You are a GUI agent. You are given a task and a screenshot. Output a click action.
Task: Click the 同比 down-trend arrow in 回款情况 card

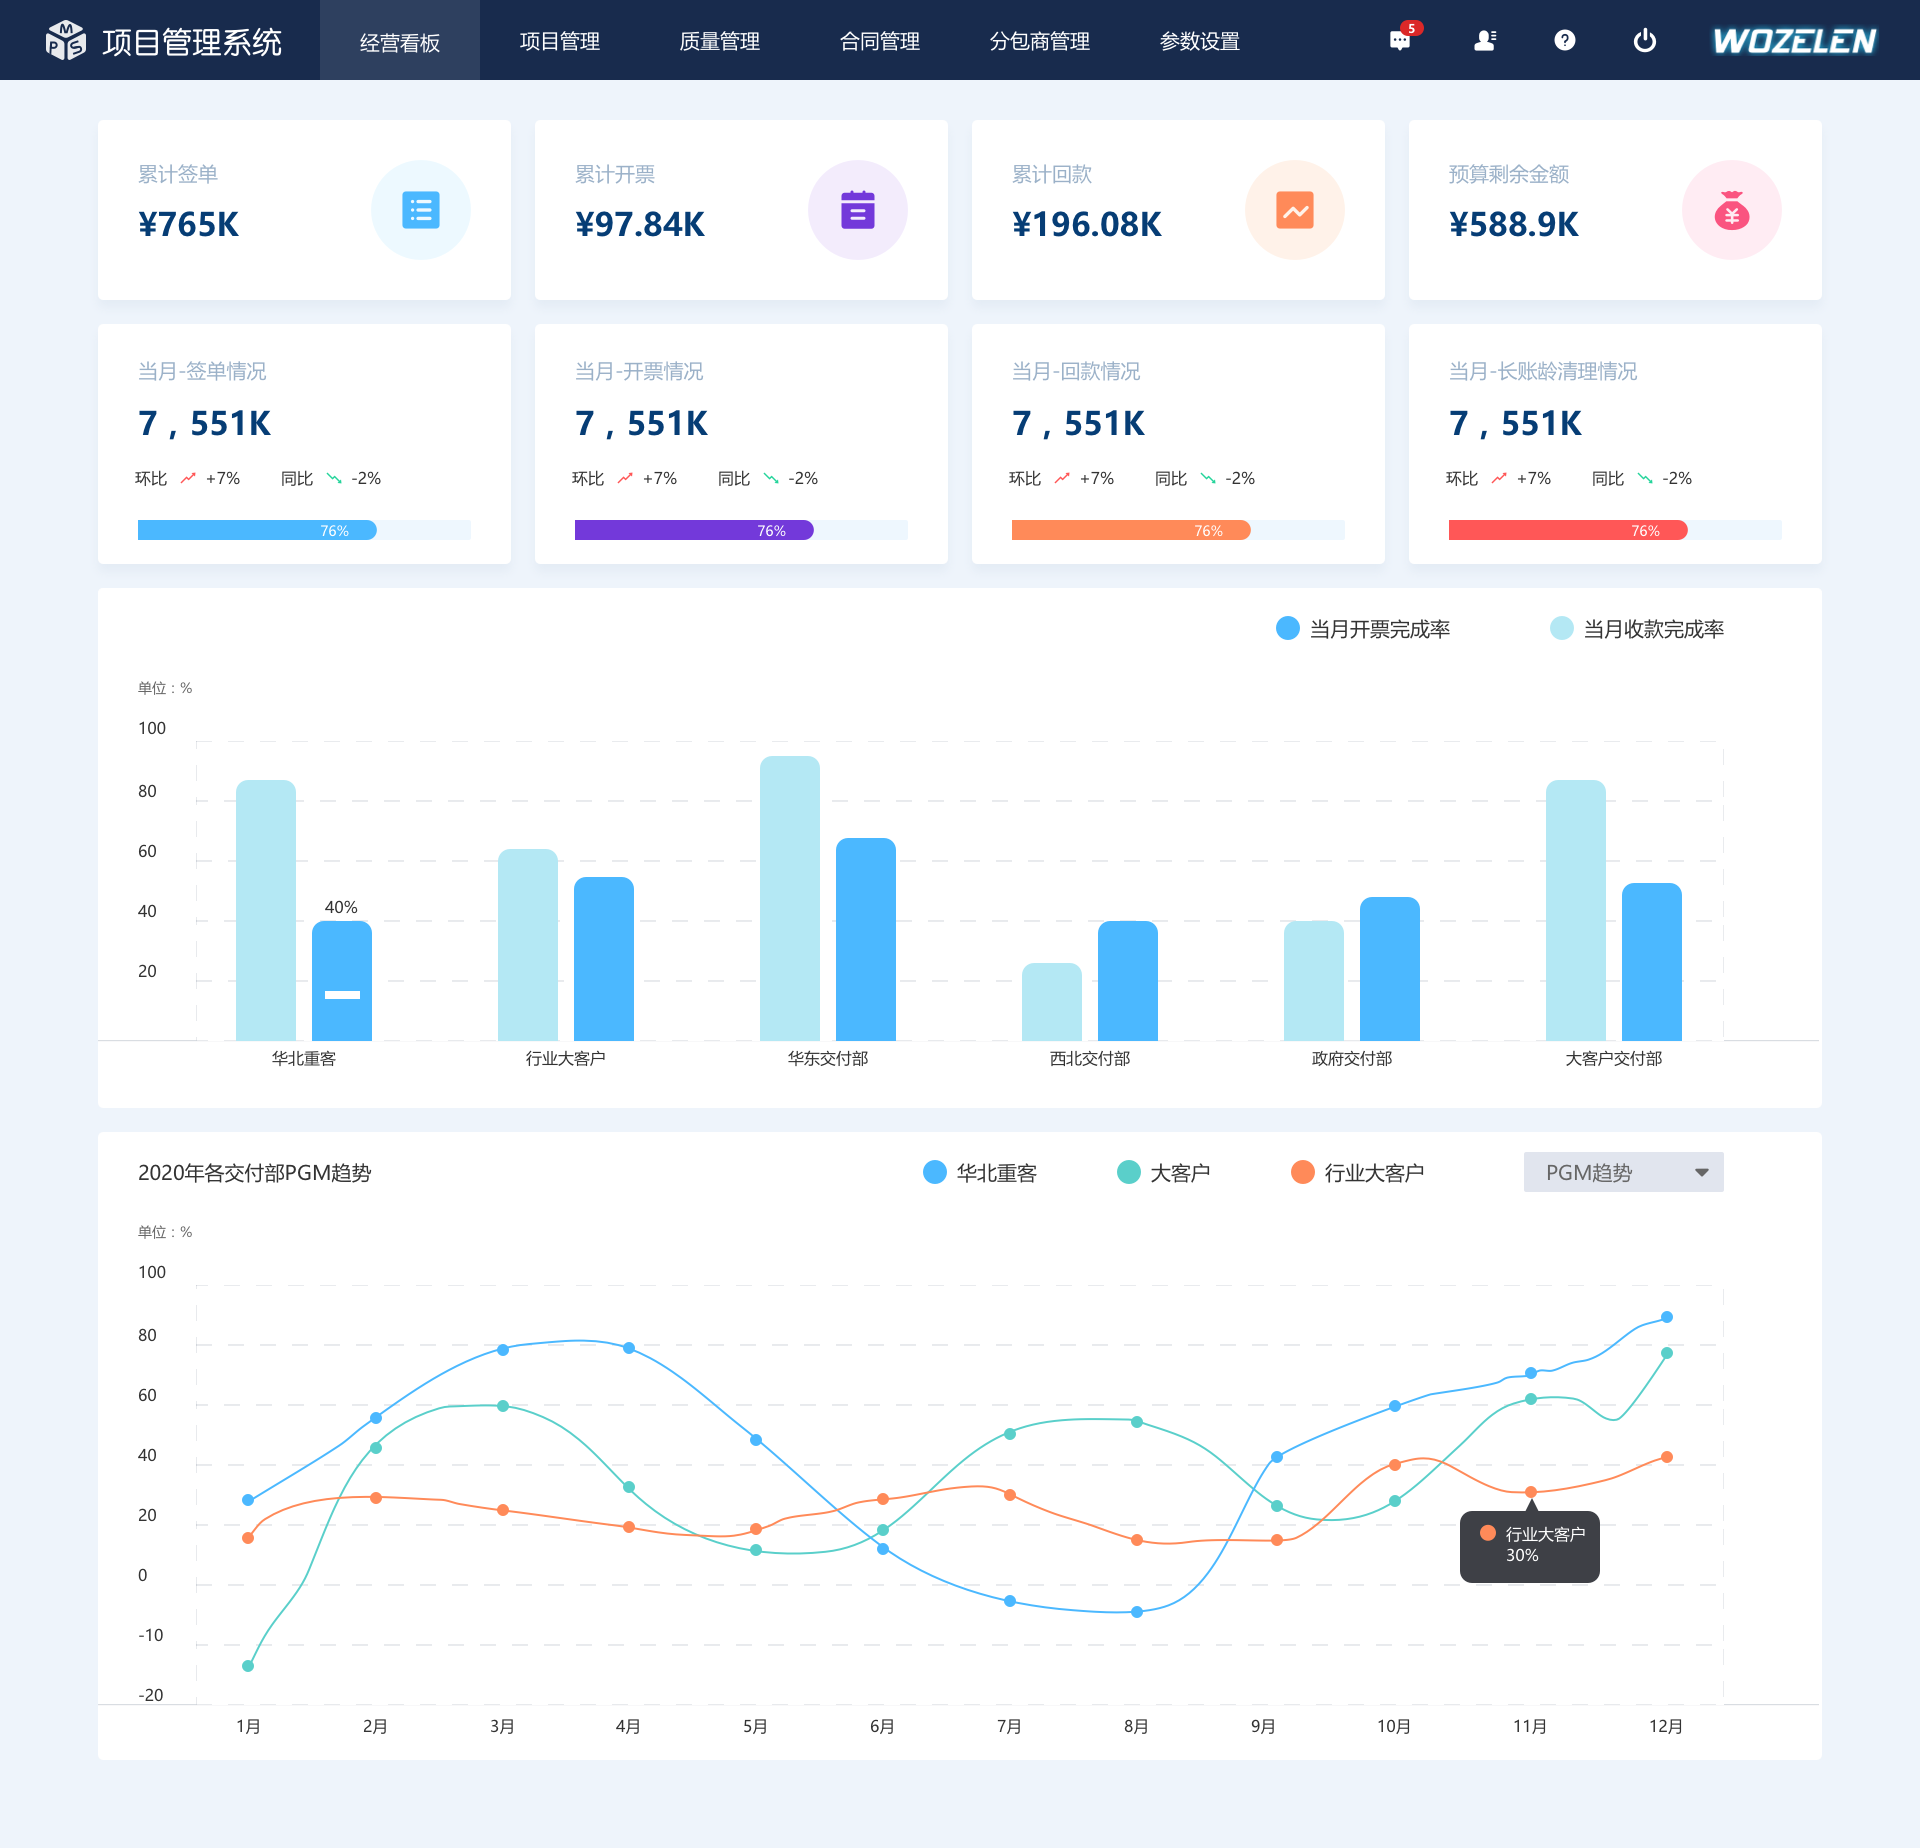coord(1208,478)
